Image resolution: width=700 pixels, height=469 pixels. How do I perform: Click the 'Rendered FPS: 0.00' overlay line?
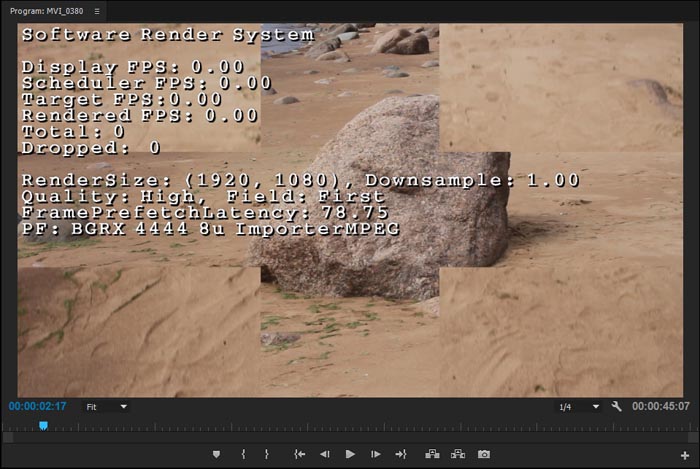140,116
